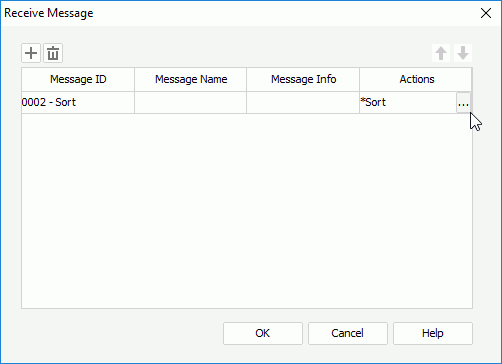Click the empty Message Info cell of Sort row
Viewport: 502px width, 364px height.
[x=303, y=102]
